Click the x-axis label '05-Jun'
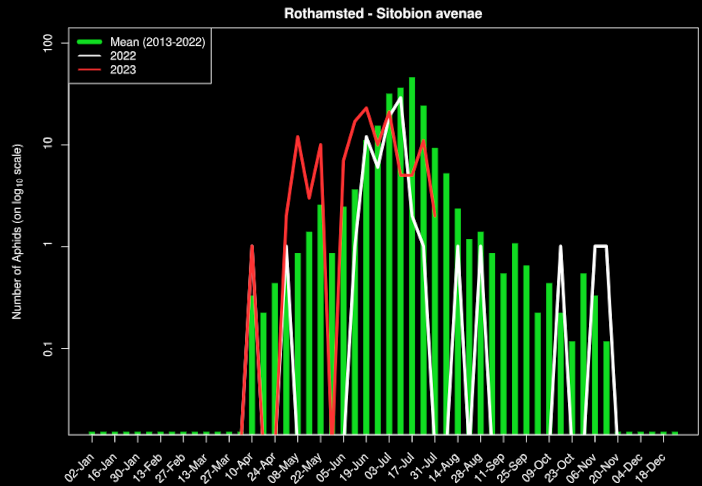The width and height of the screenshot is (702, 486). (331, 467)
